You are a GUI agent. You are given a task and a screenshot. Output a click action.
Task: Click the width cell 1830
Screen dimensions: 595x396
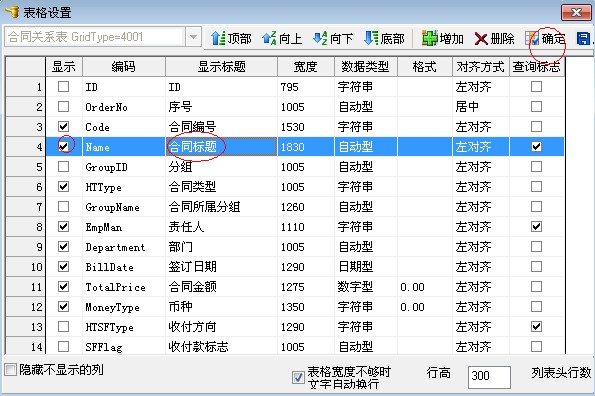click(x=306, y=146)
